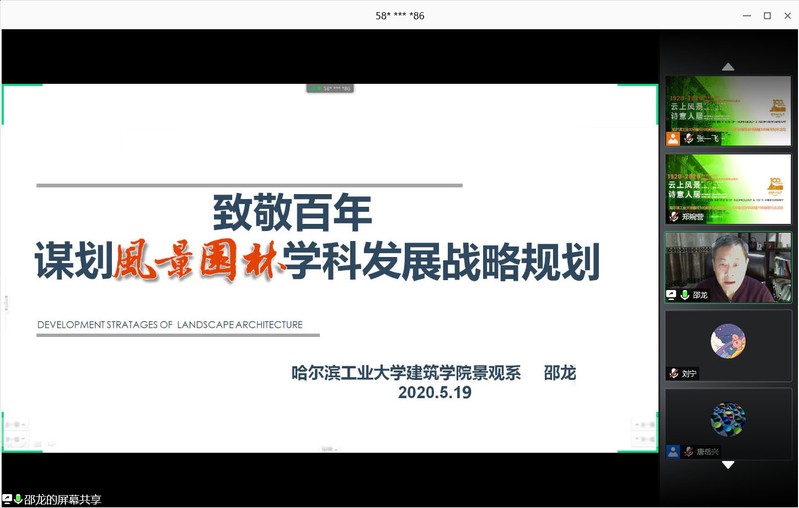Click the name label 唐岳兴
The width and height of the screenshot is (799, 508).
[708, 451]
